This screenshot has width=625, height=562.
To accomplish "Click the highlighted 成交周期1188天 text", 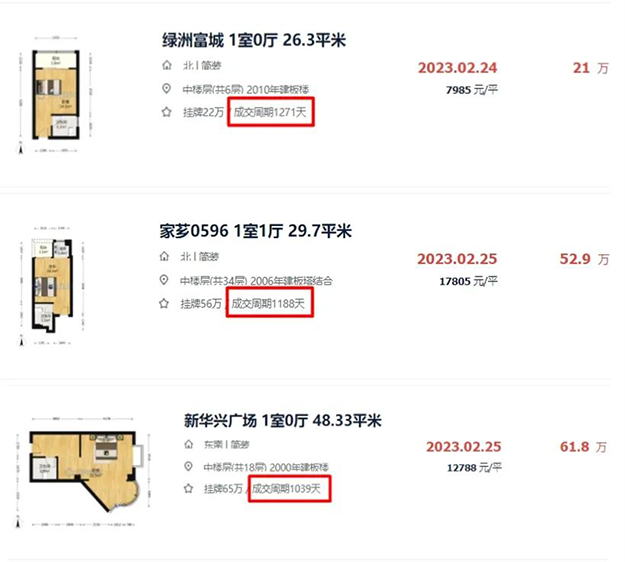I will pyautogui.click(x=271, y=303).
